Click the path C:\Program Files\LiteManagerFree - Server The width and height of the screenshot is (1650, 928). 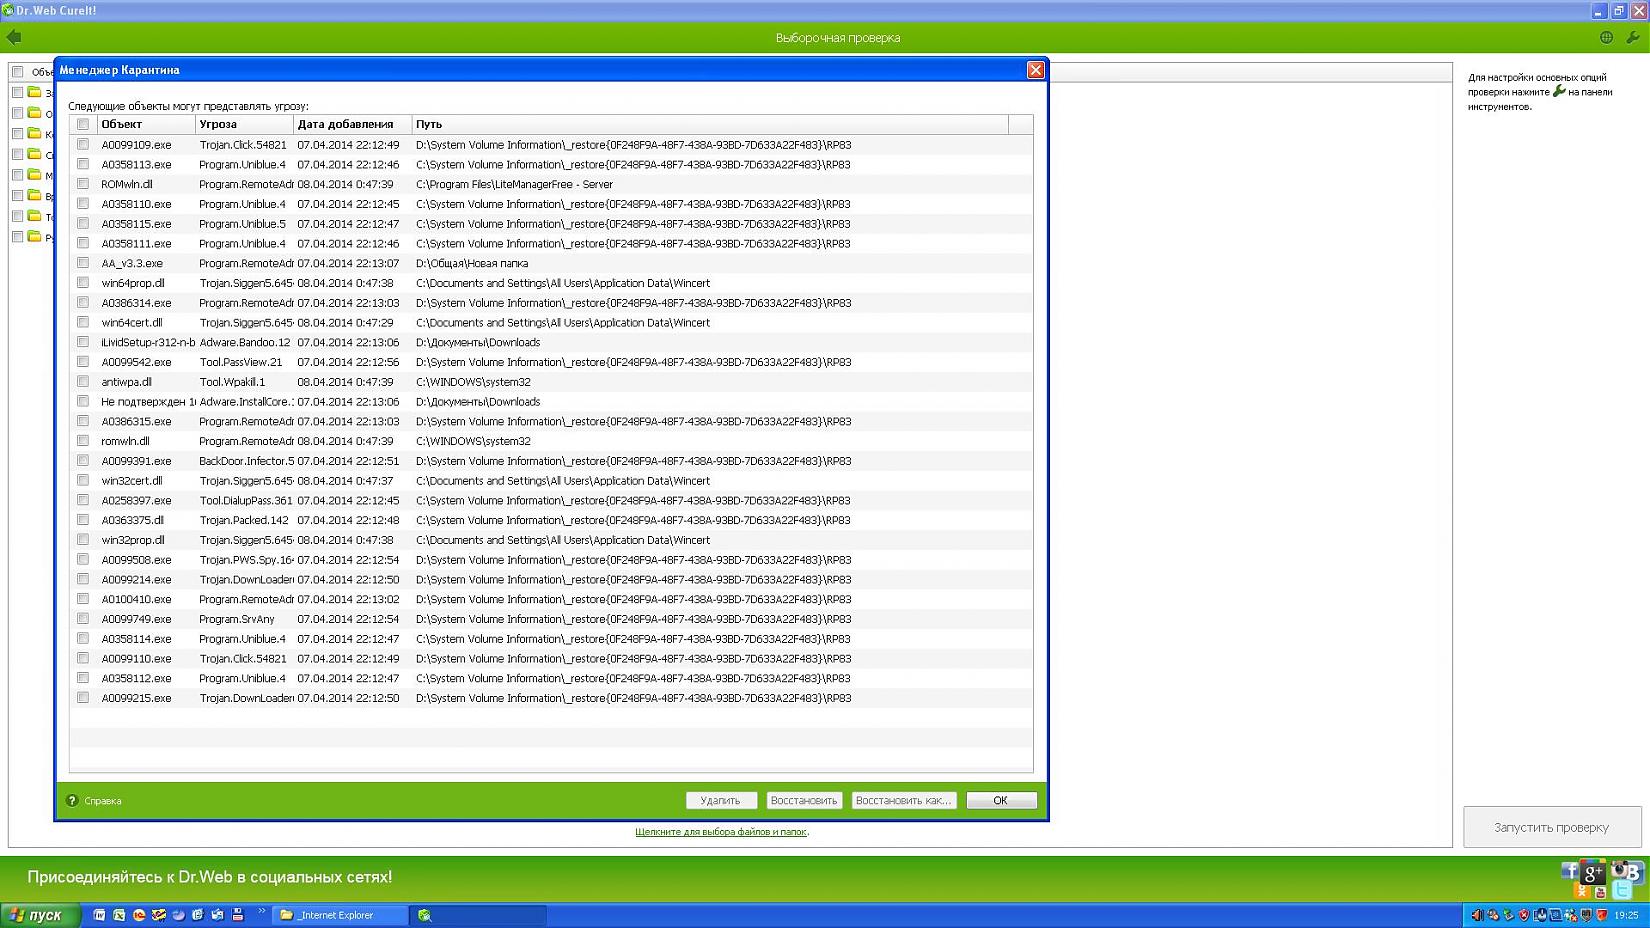[x=514, y=184]
